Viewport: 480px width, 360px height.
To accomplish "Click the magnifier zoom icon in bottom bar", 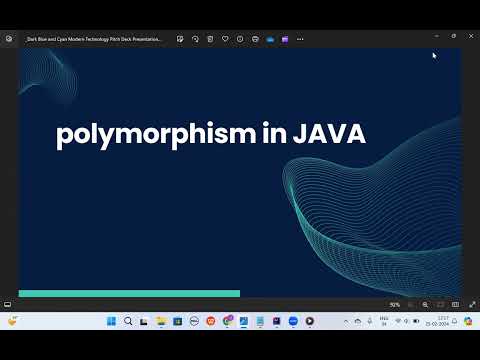I will point(425,305).
